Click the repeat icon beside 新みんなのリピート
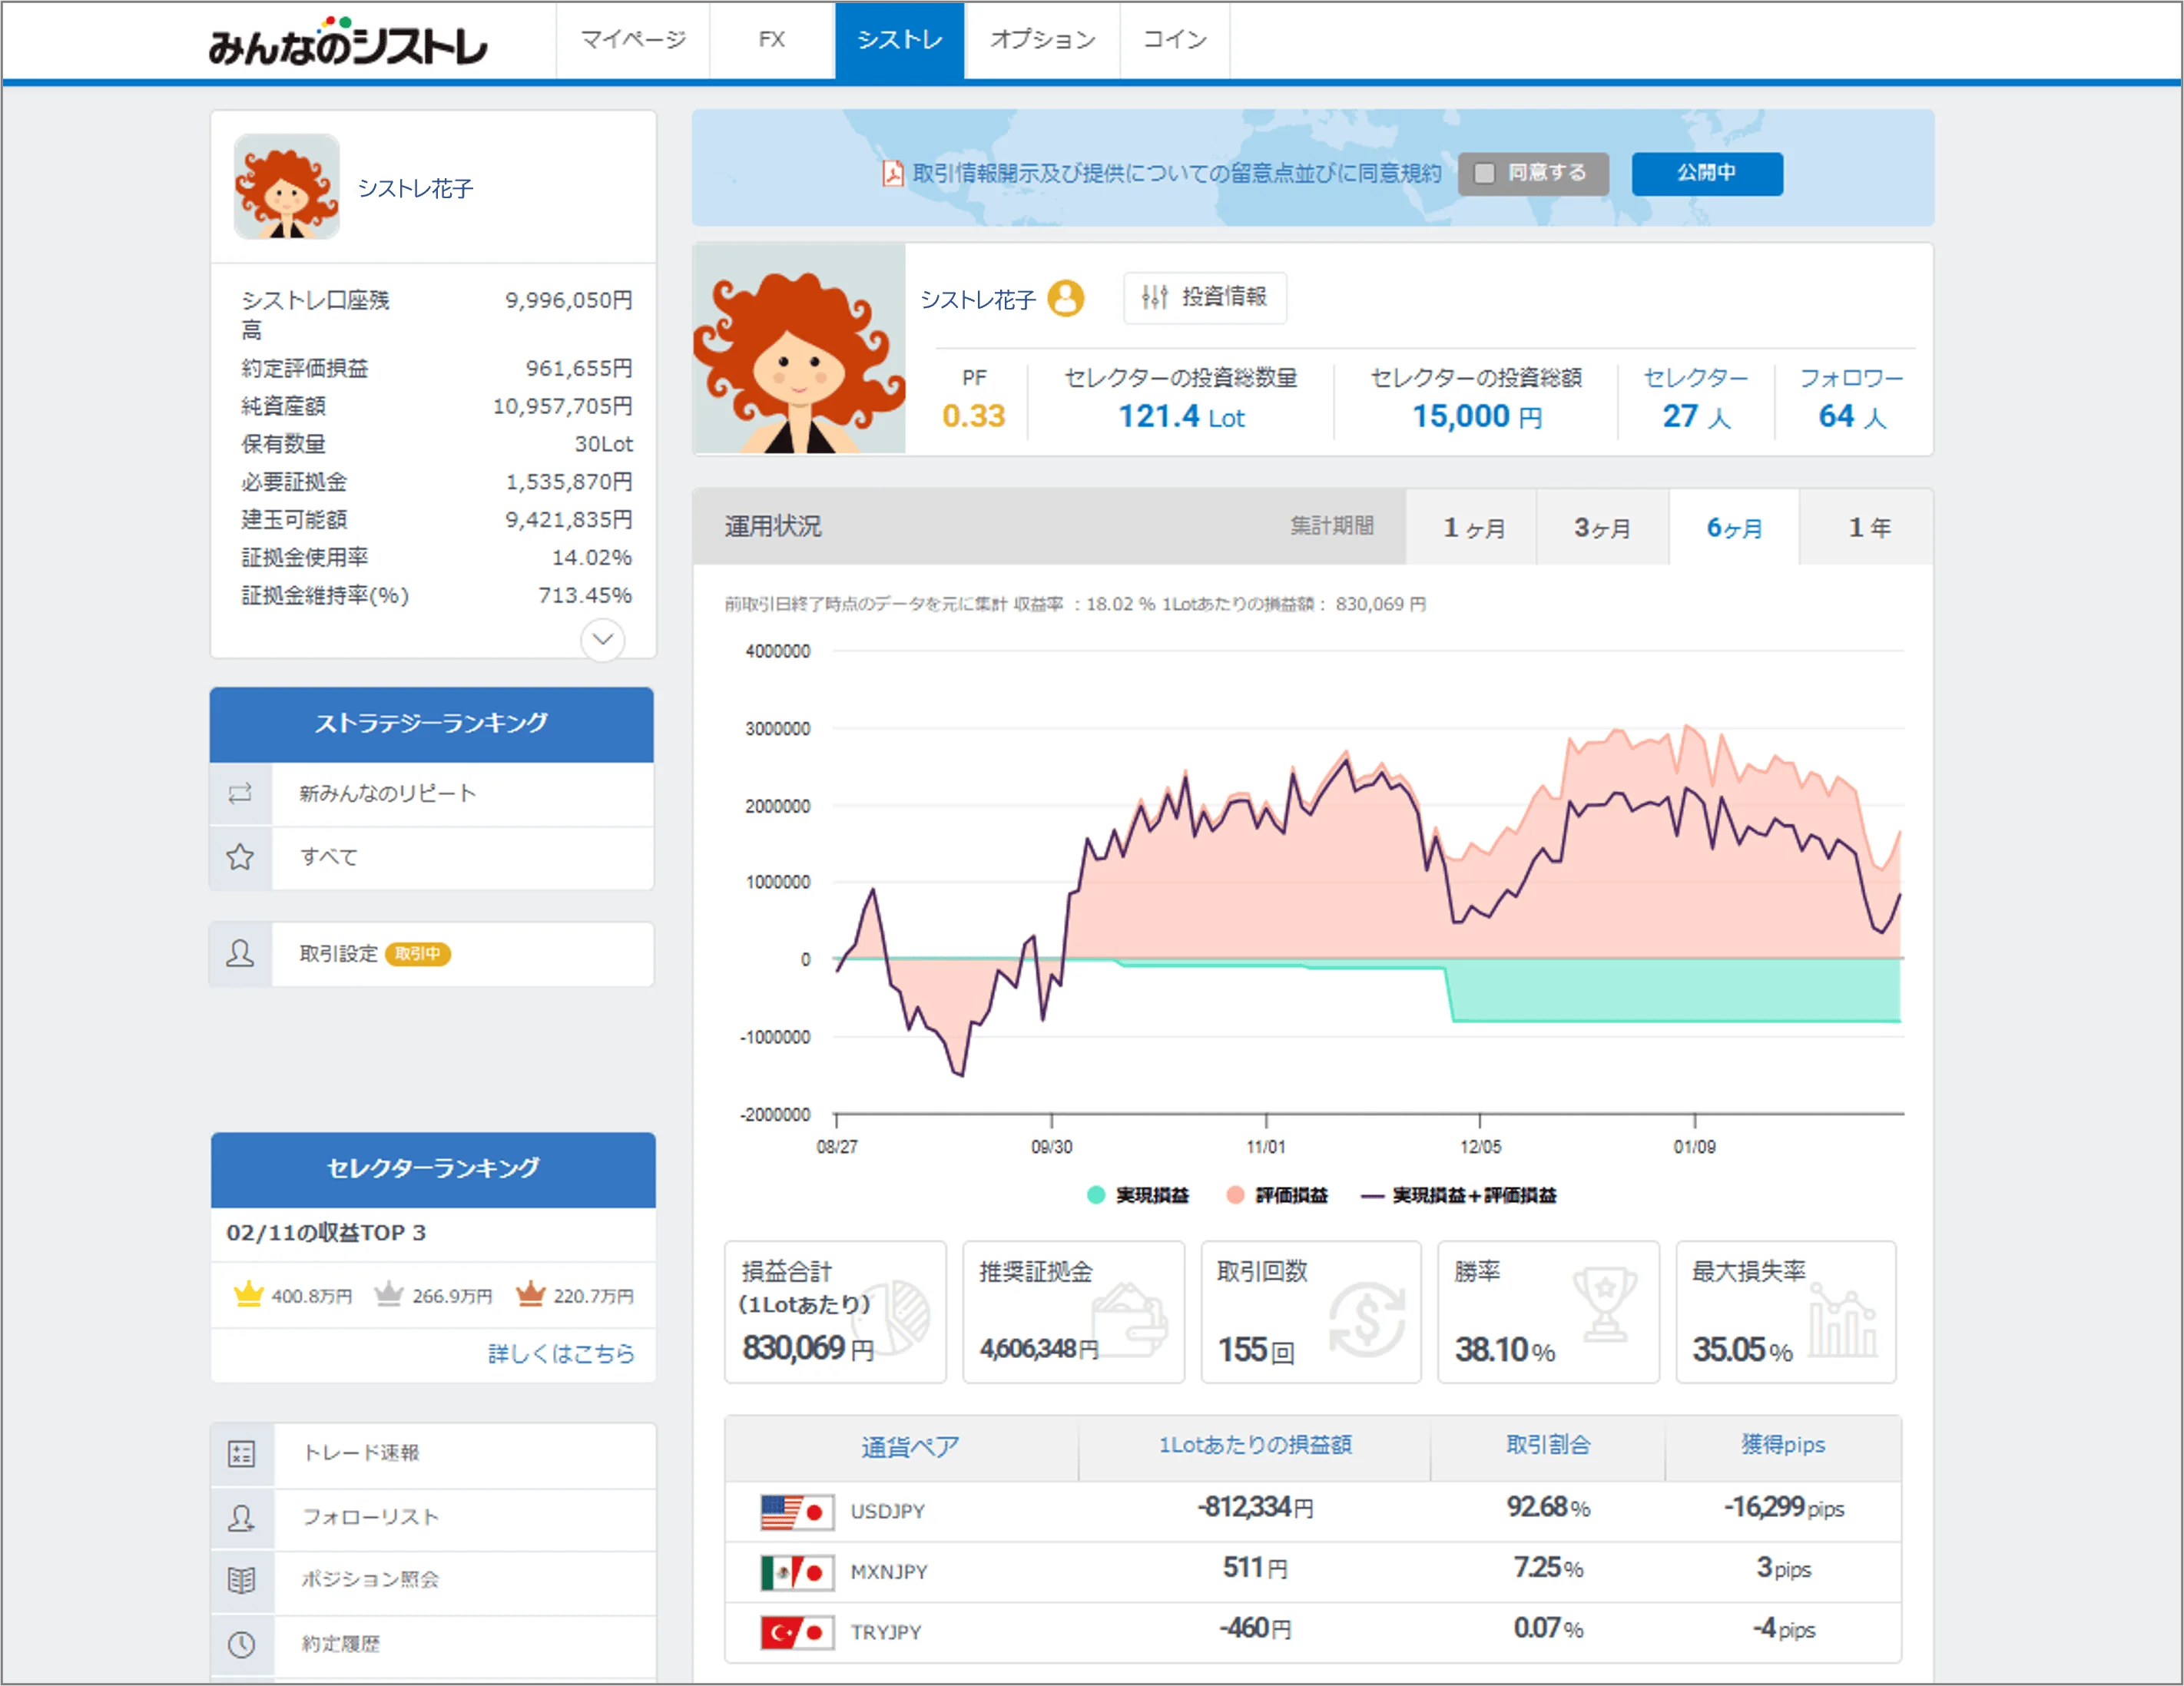This screenshot has height=1686, width=2184. [240, 794]
